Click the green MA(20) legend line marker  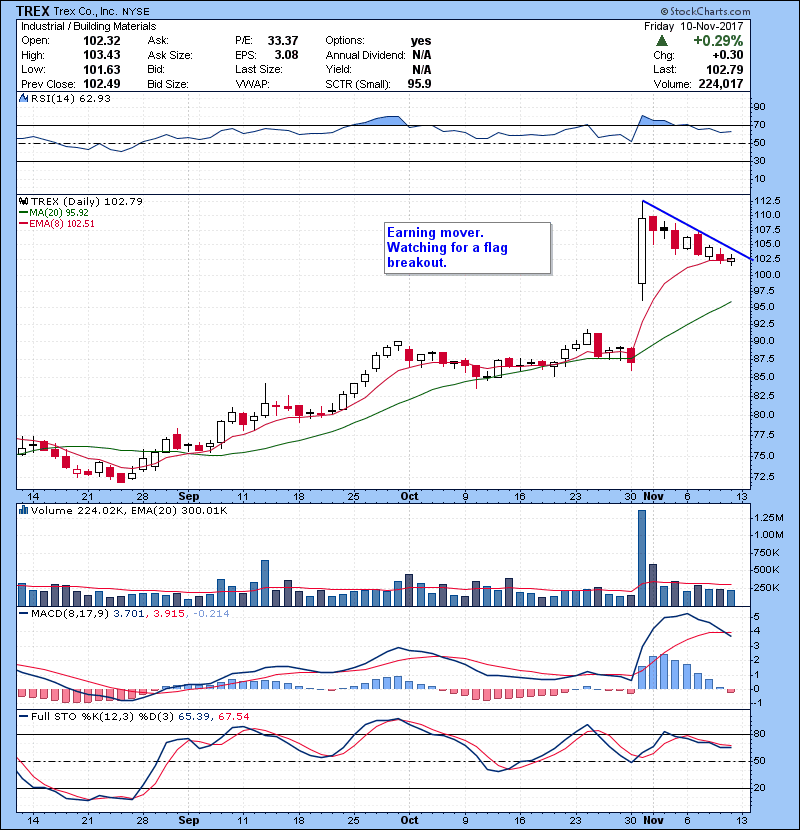[23, 213]
